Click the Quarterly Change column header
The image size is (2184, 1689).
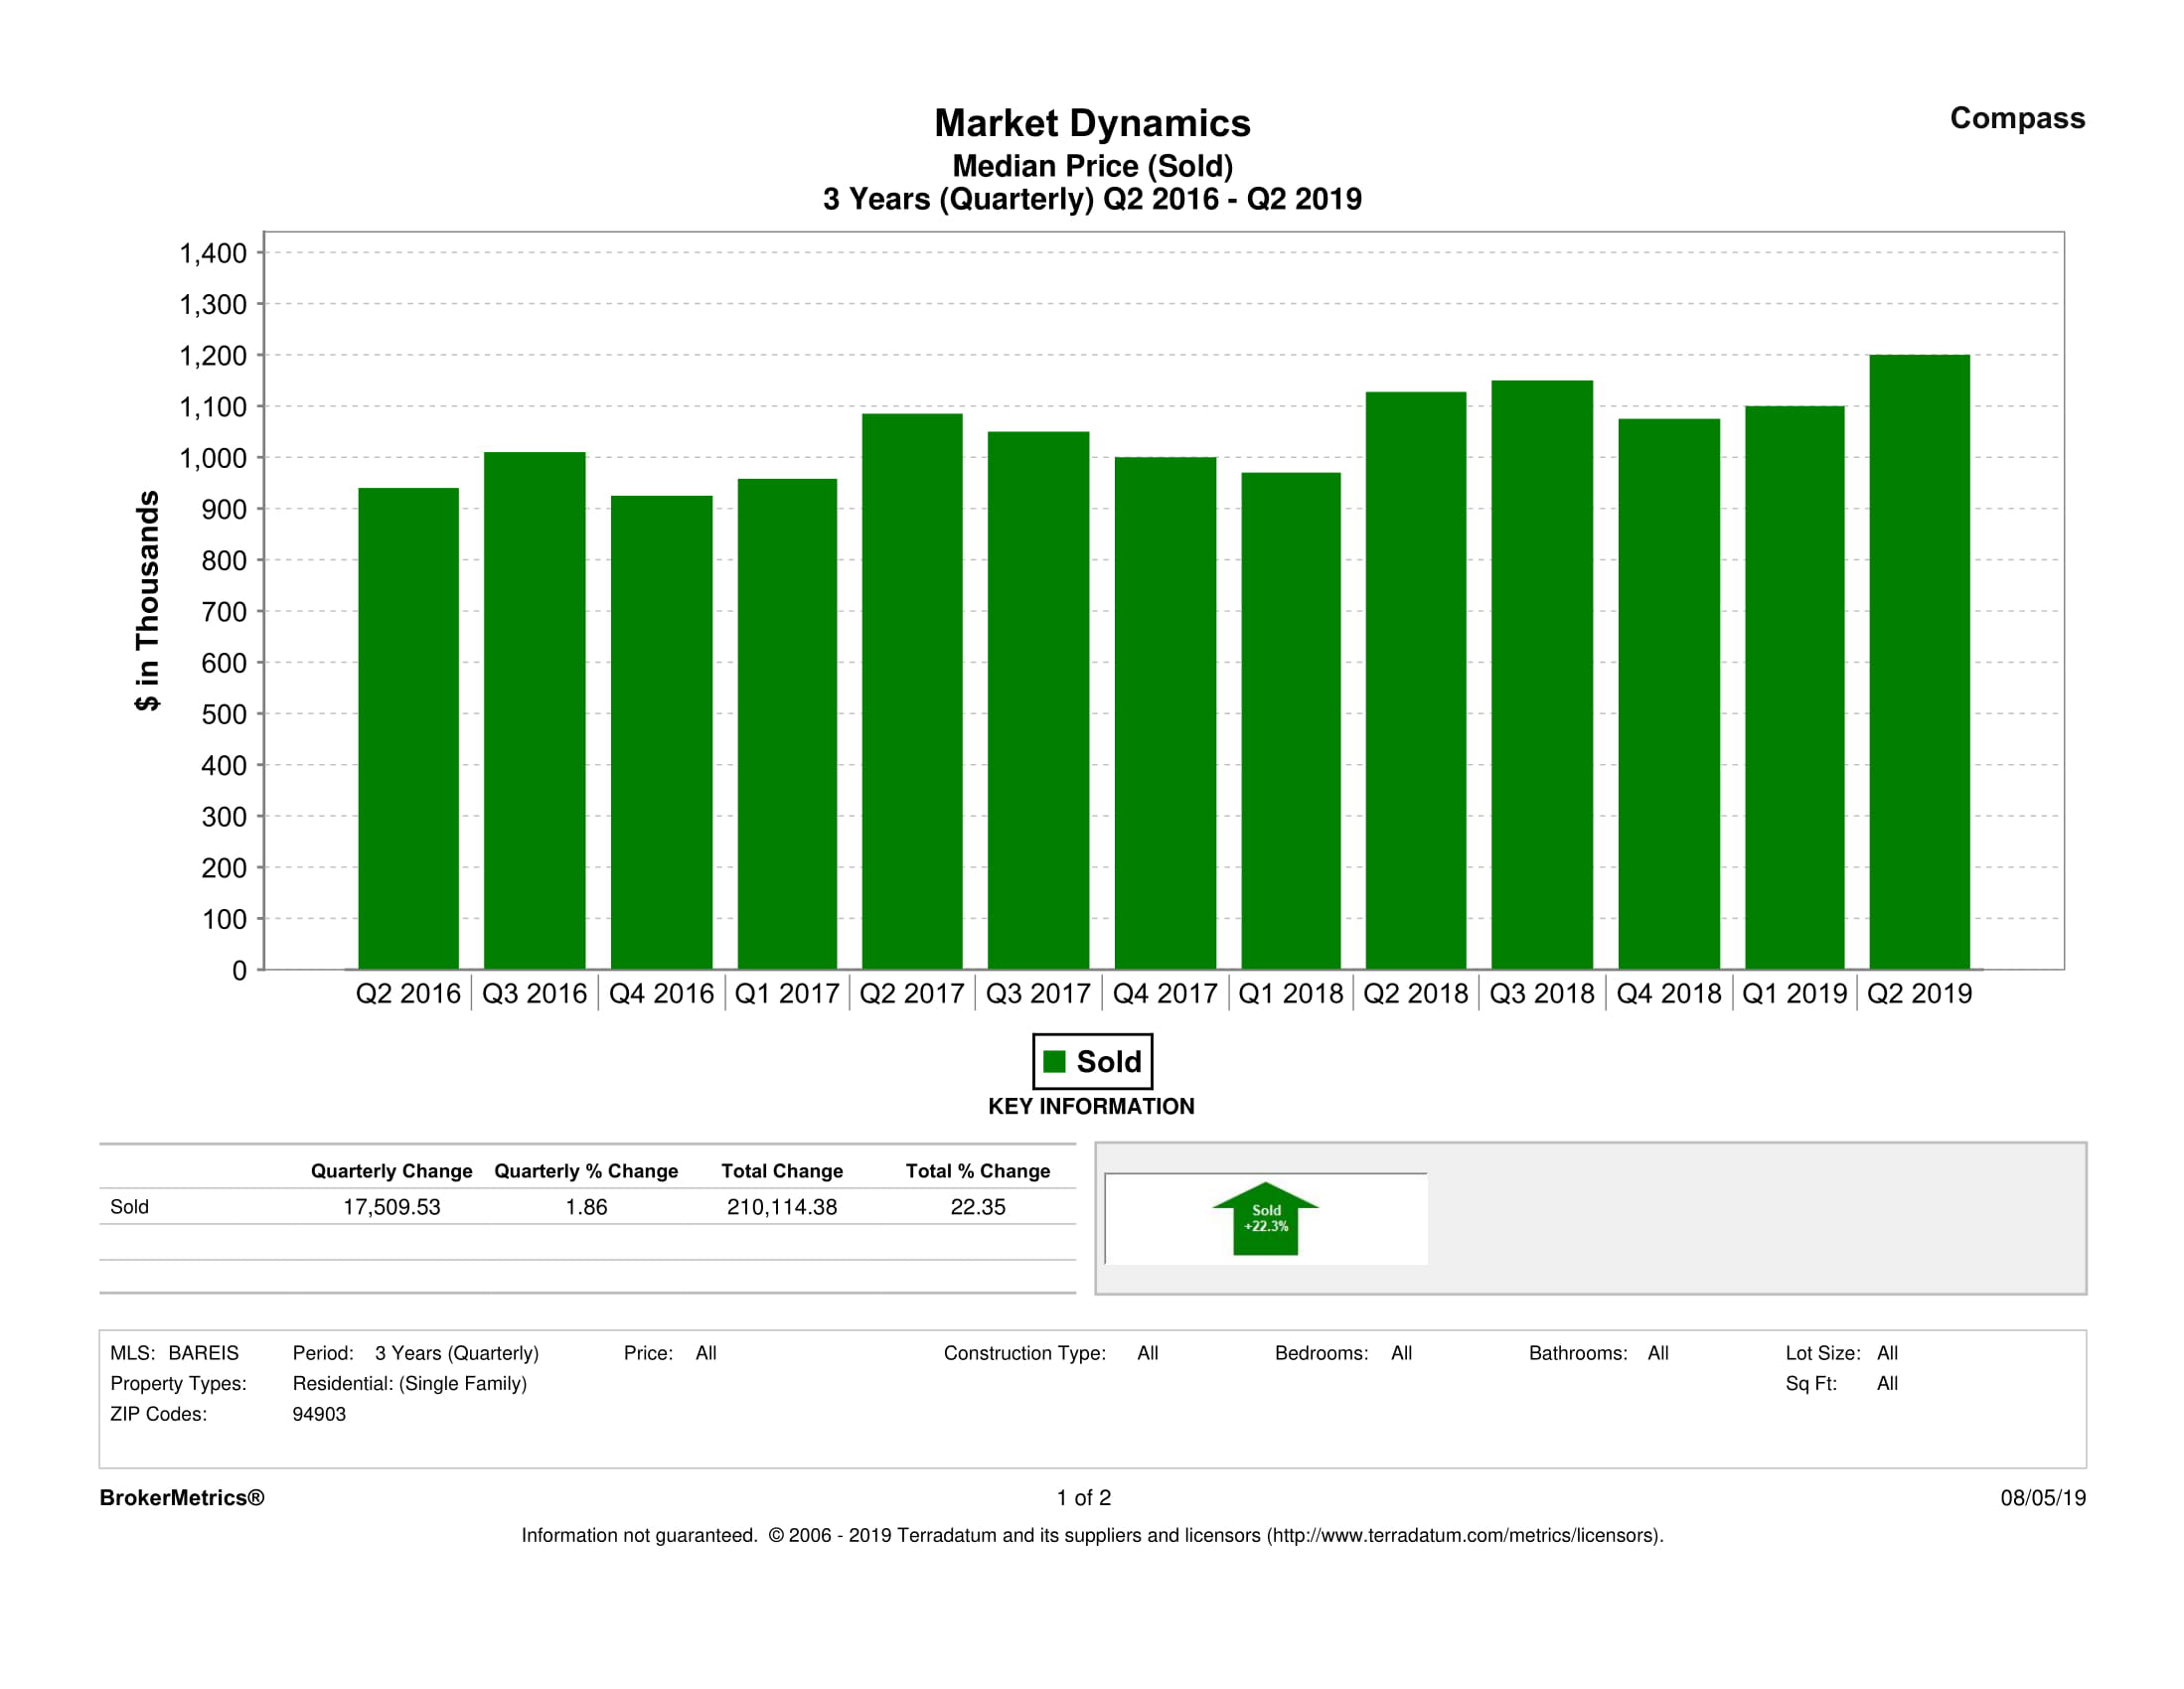[x=391, y=1171]
